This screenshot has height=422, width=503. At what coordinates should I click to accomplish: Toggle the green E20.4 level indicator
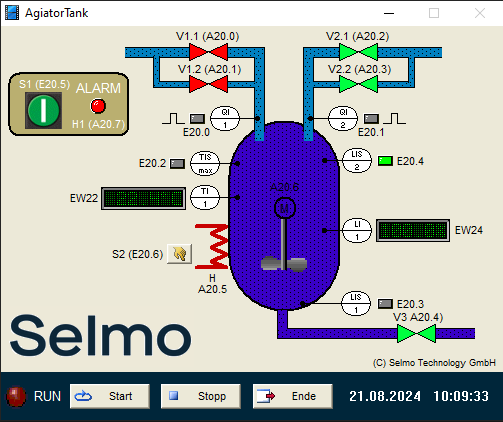pos(385,161)
